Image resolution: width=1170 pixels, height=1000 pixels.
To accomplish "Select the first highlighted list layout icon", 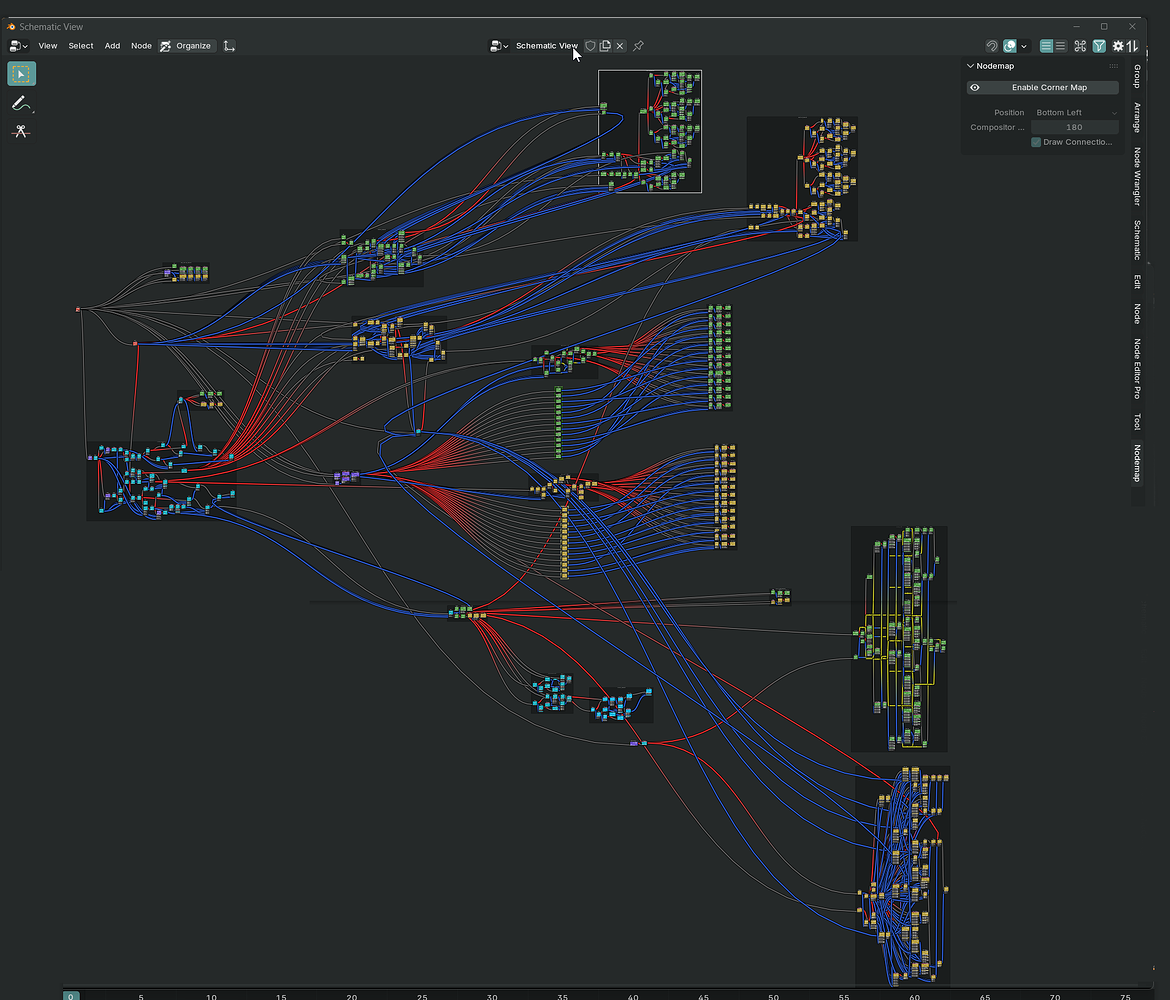I will (x=1046, y=46).
